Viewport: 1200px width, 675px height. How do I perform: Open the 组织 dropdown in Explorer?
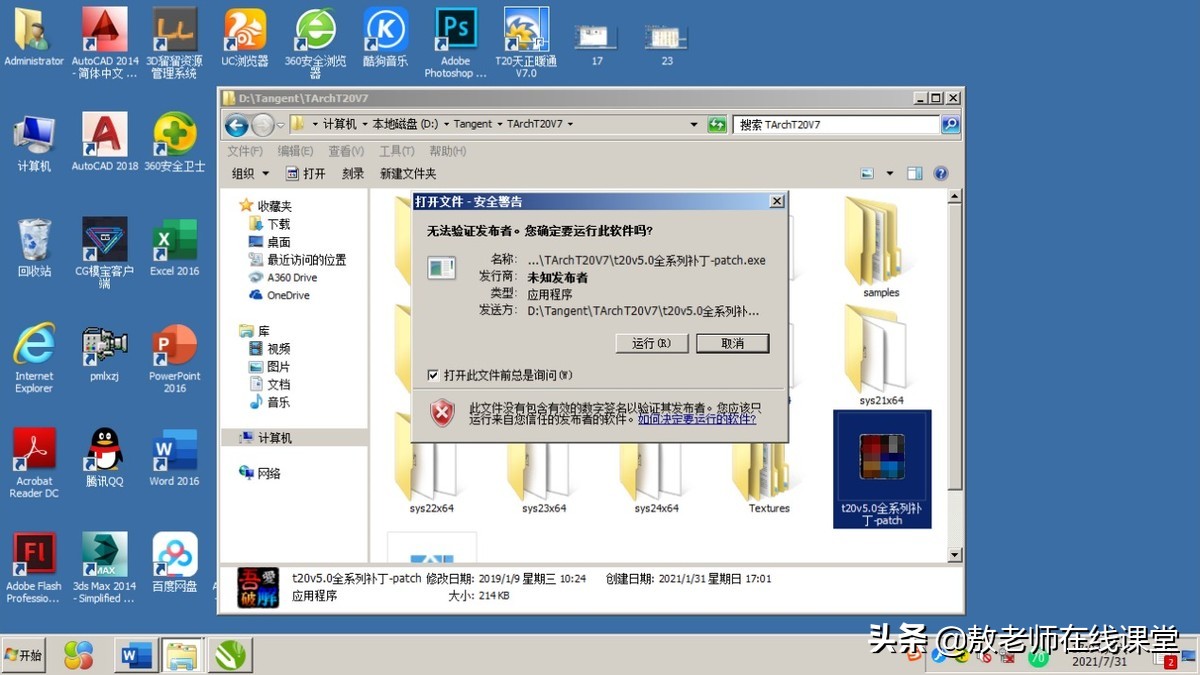(248, 172)
